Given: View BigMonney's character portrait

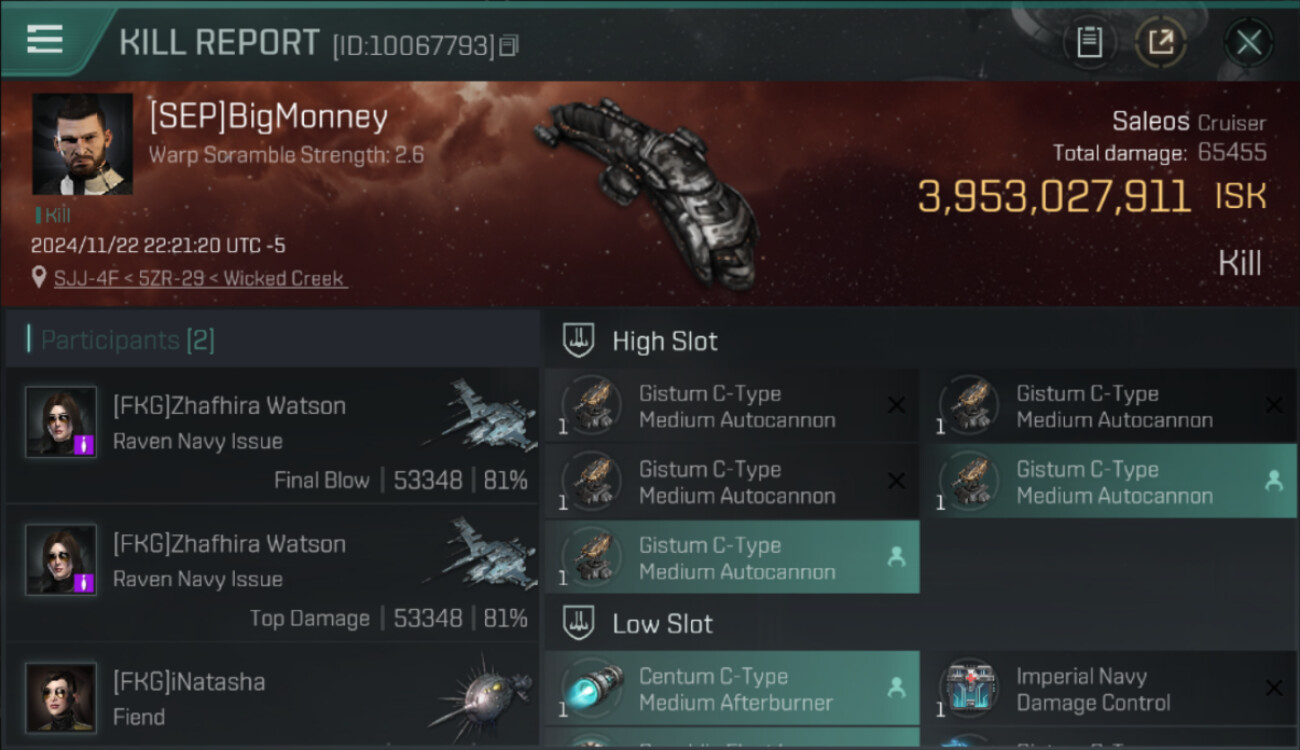Looking at the screenshot, I should click(82, 144).
